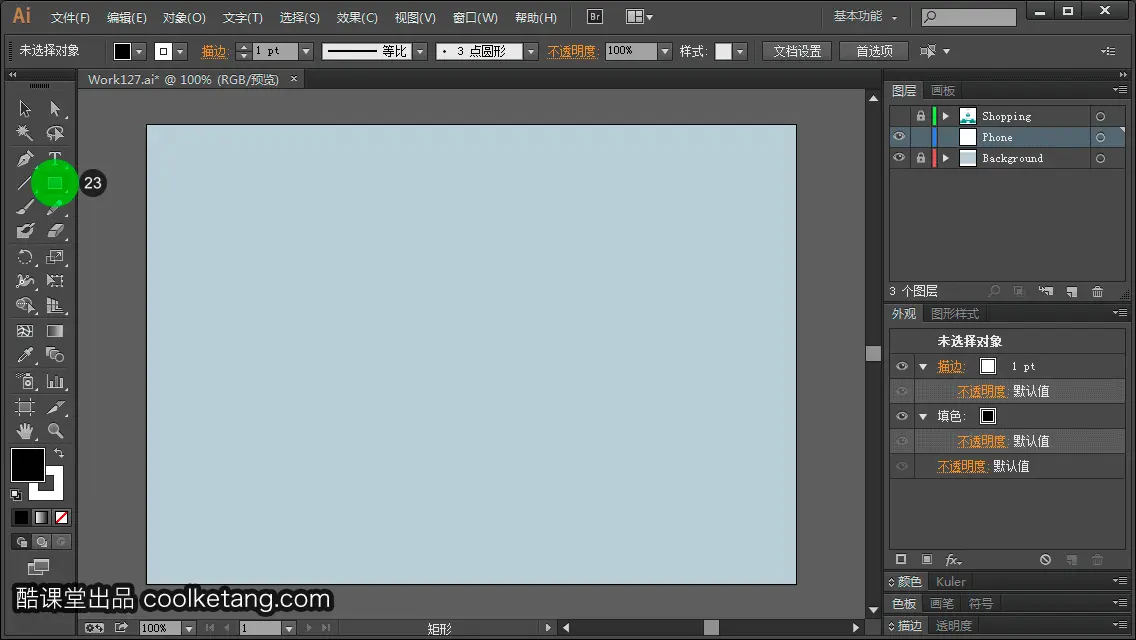
Task: Click the Preferences button
Action: point(874,51)
